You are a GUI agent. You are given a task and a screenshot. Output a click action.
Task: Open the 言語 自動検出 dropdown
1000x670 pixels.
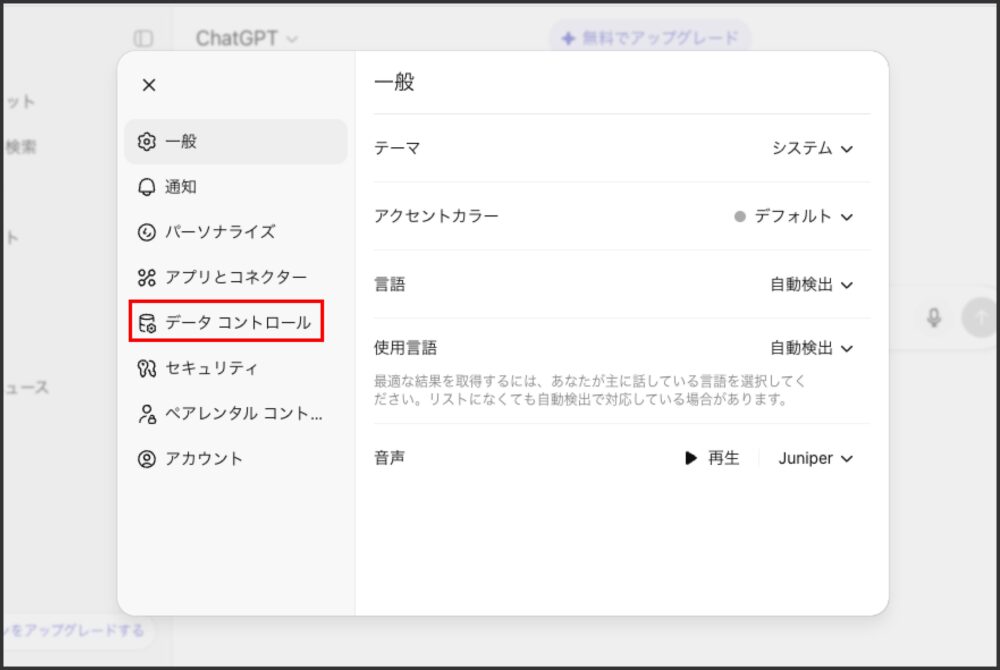pyautogui.click(x=811, y=285)
